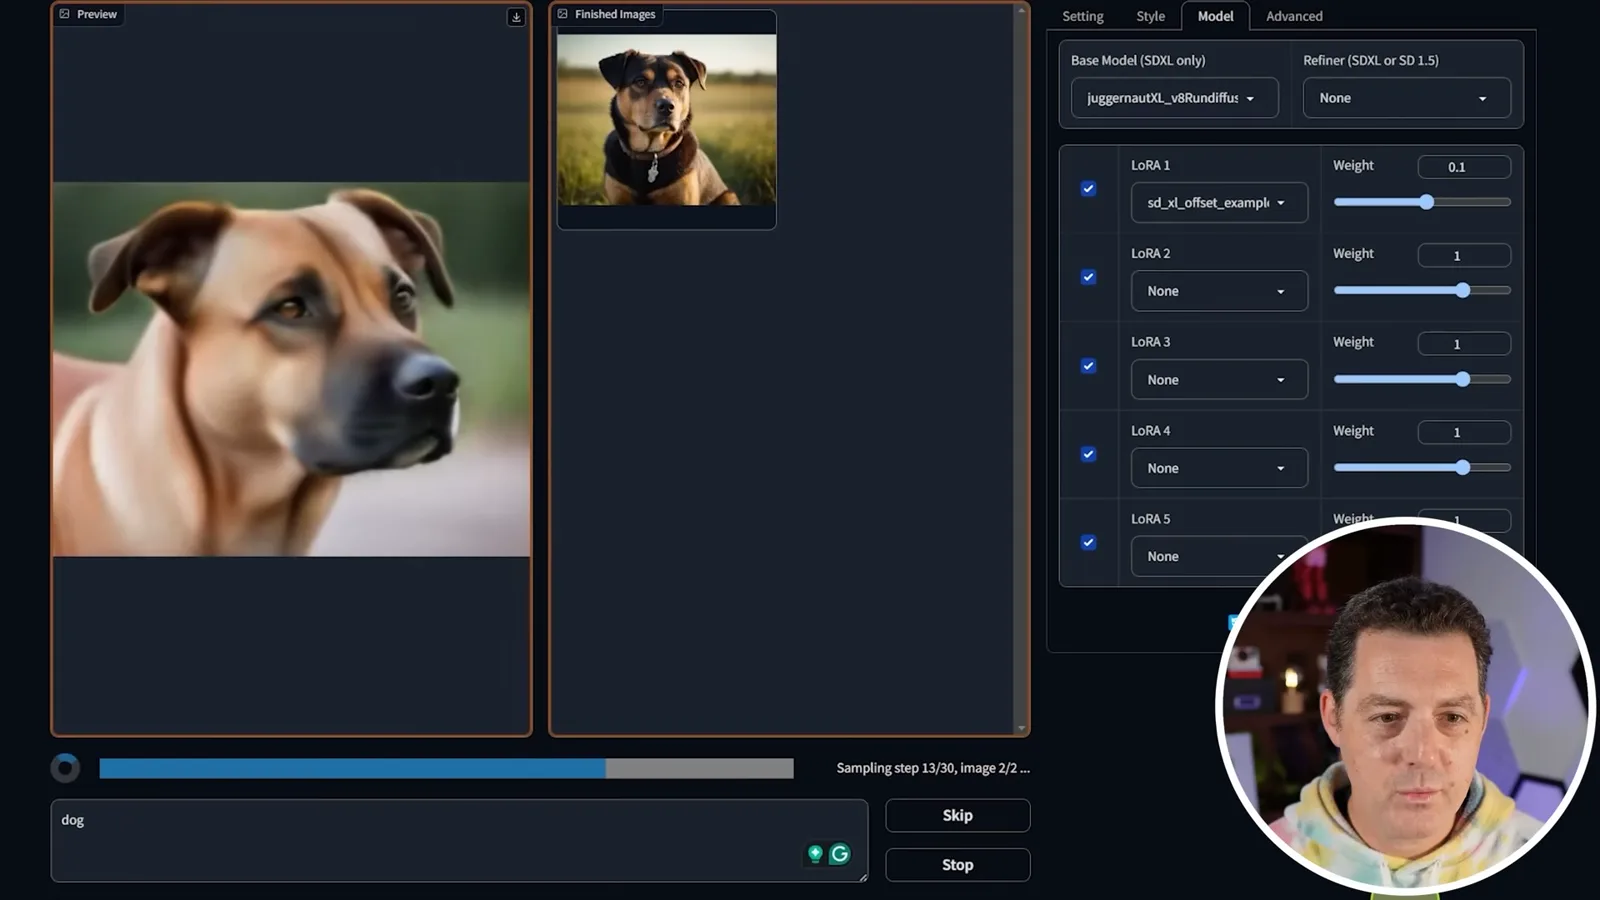Click the spinning progress indicator
The height and width of the screenshot is (900, 1600).
point(66,768)
